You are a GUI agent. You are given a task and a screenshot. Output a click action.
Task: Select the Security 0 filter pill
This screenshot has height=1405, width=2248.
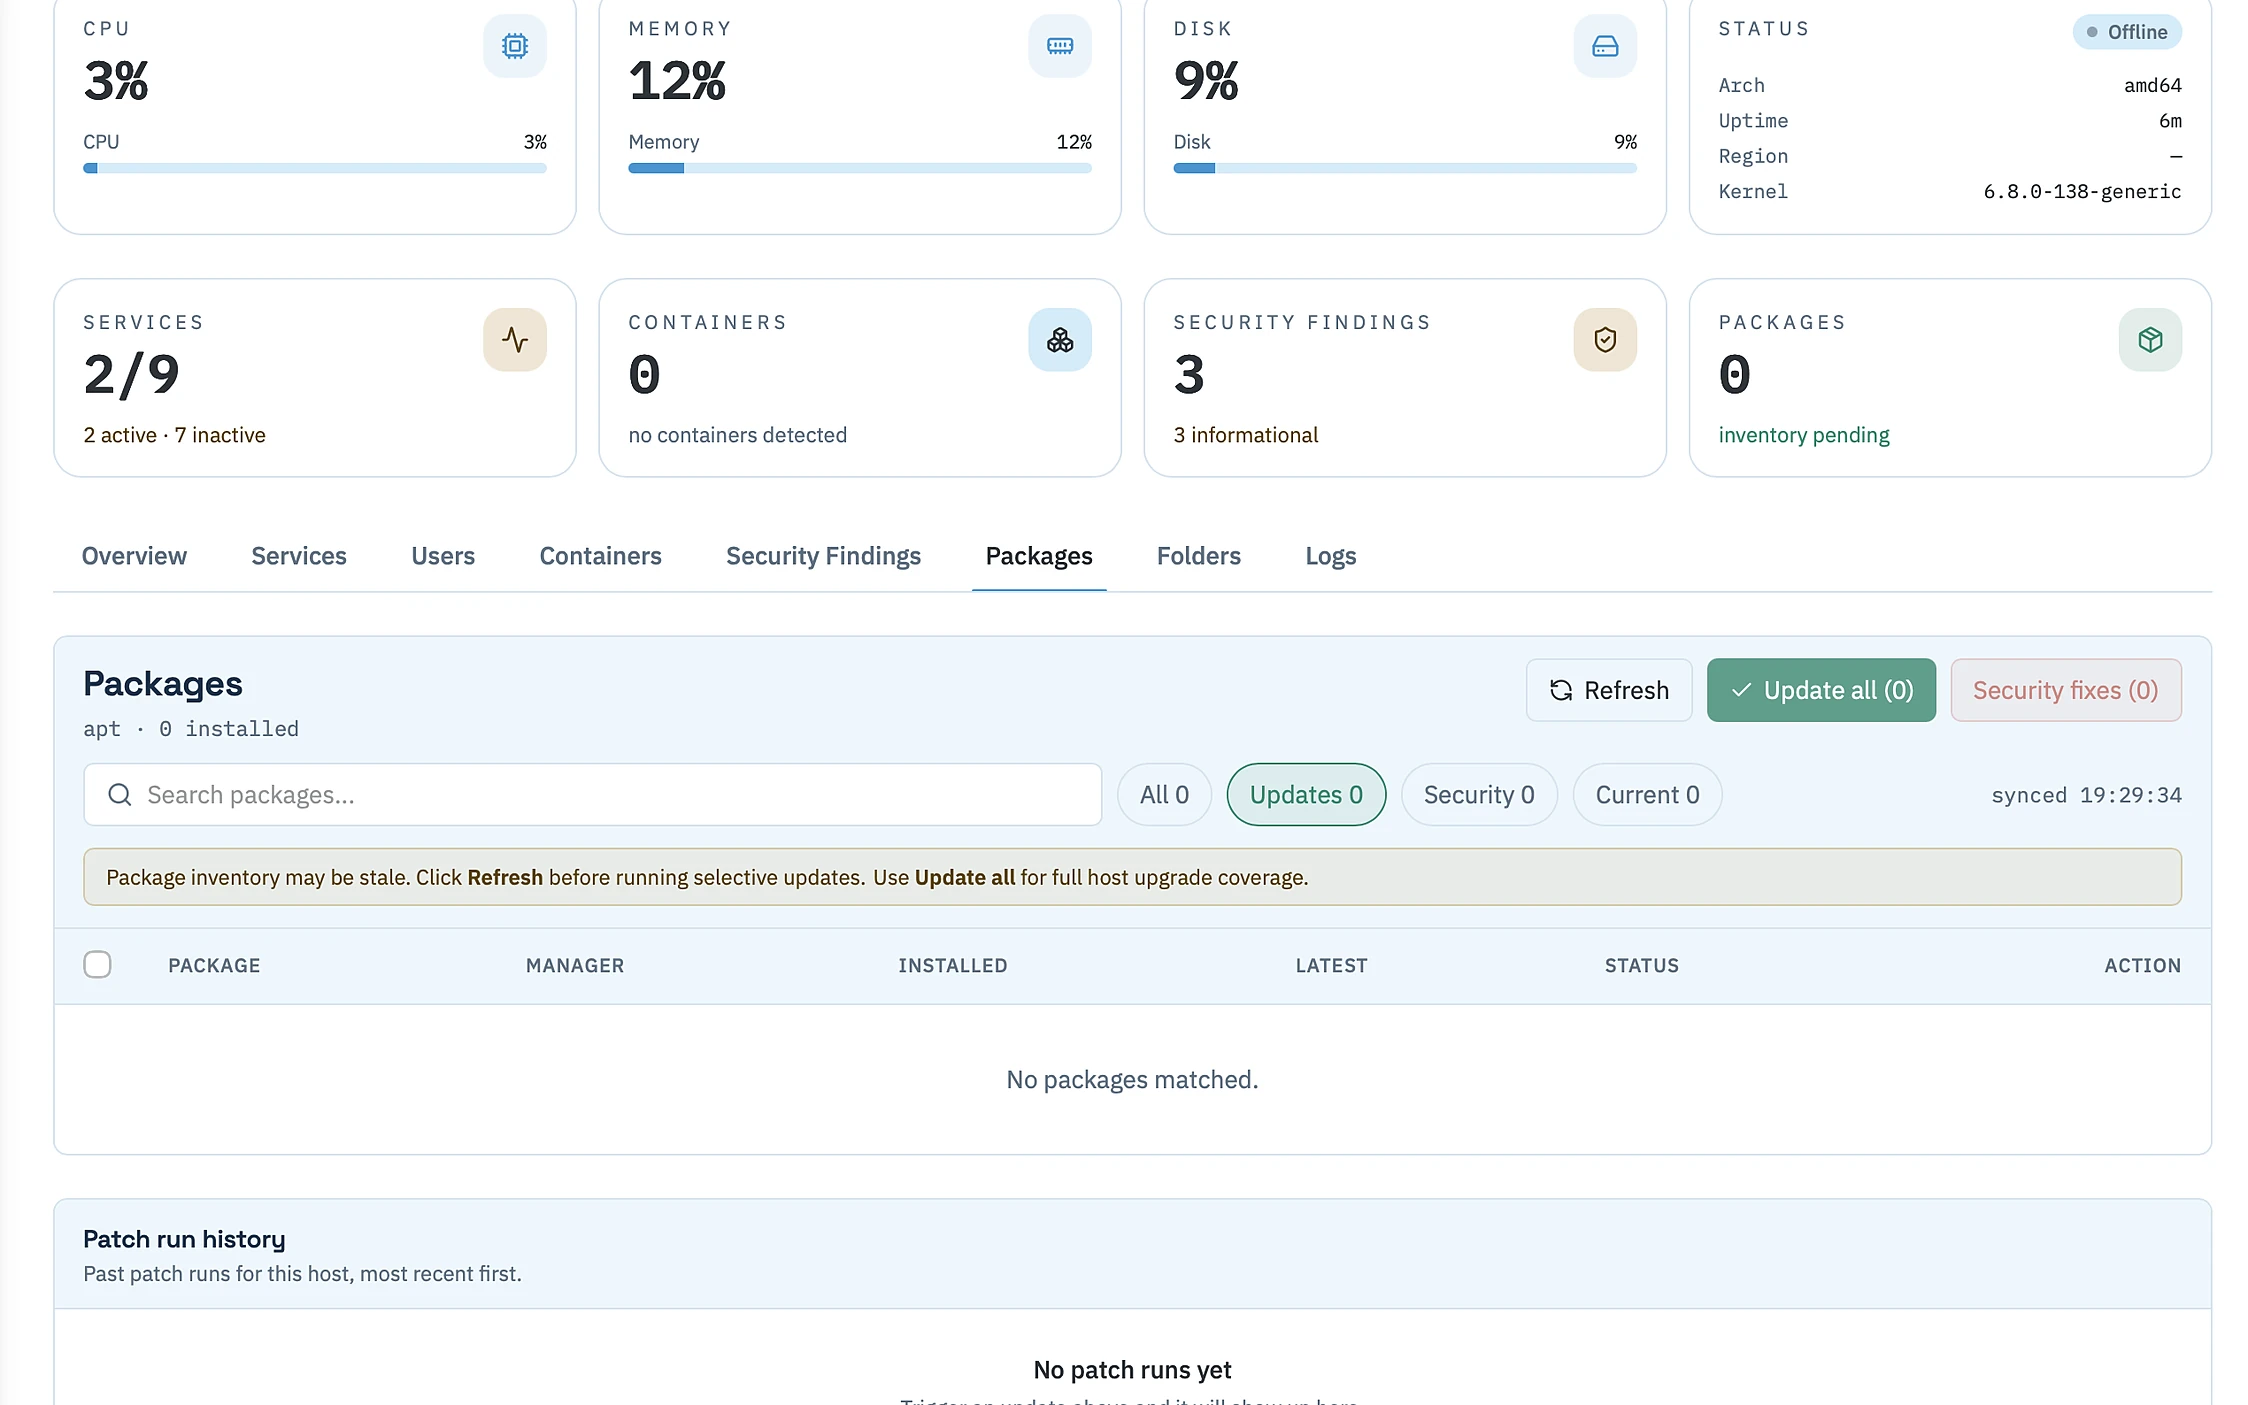pyautogui.click(x=1479, y=795)
